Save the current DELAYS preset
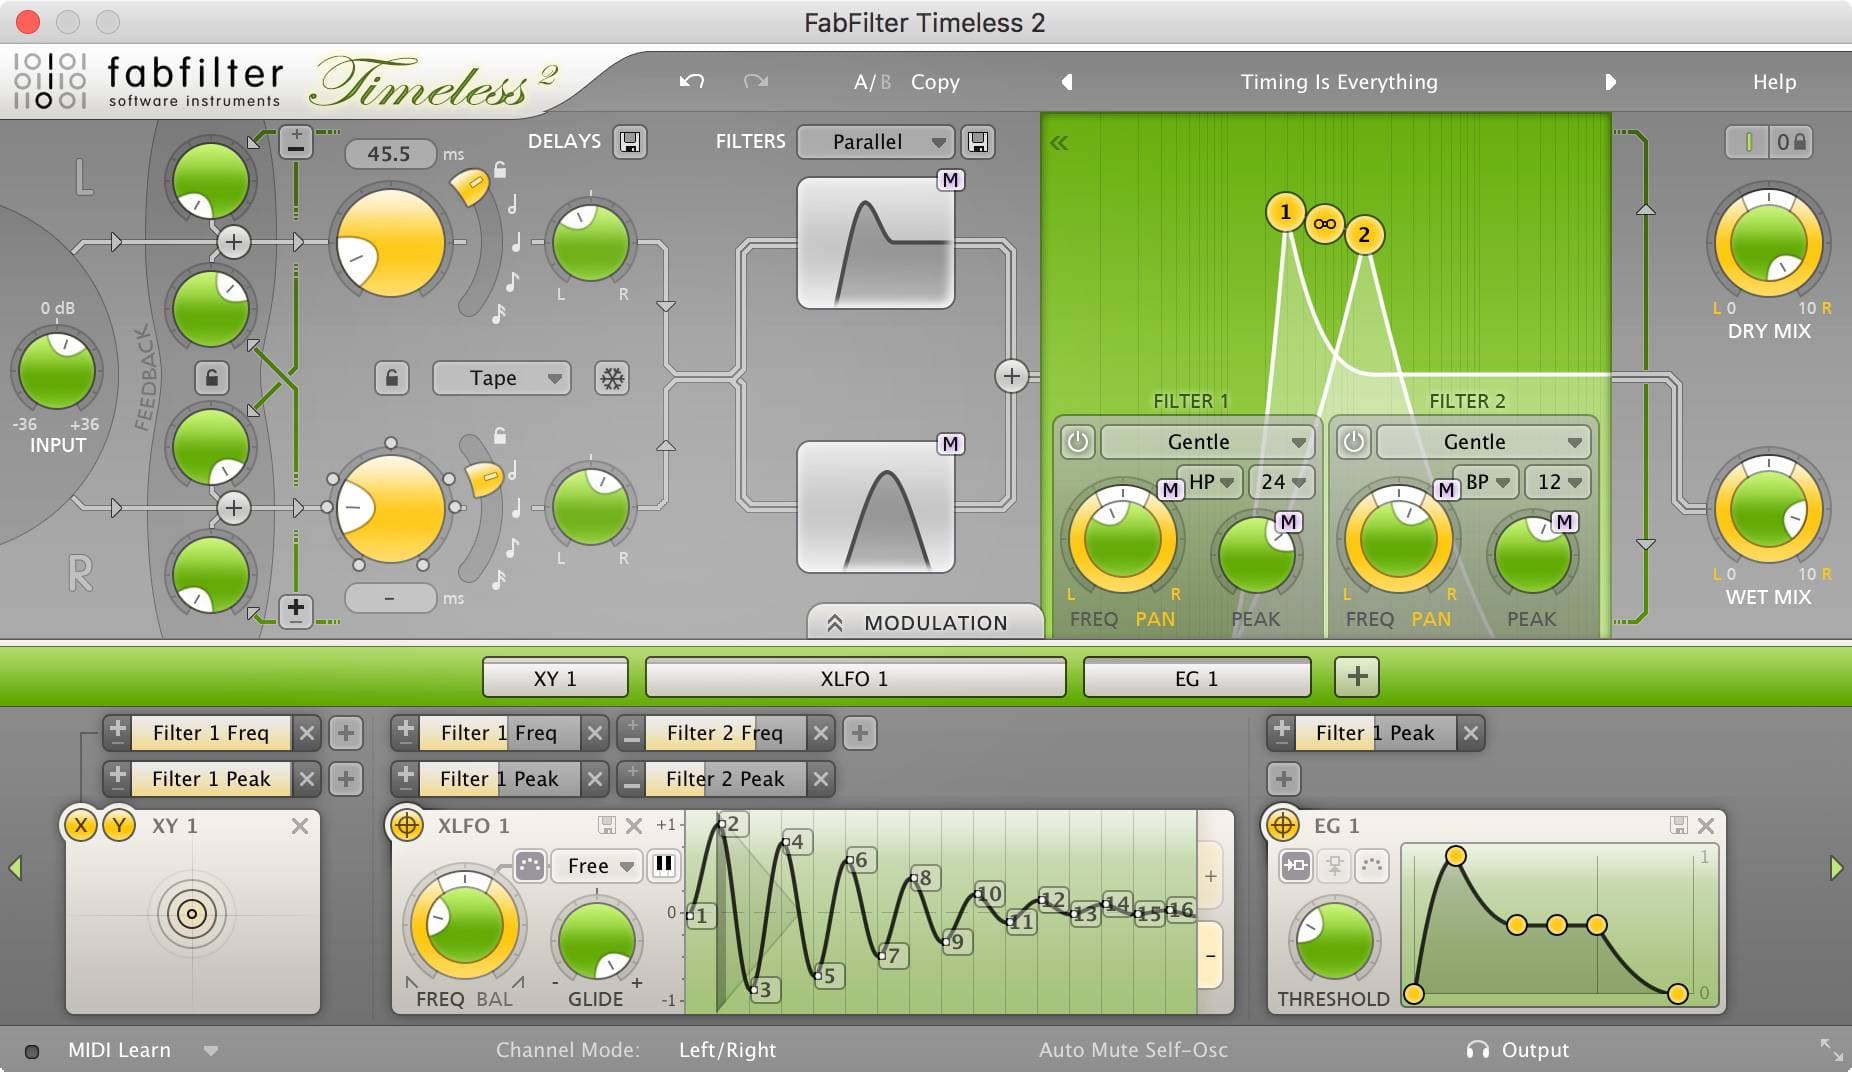The image size is (1852, 1072). pyautogui.click(x=632, y=142)
